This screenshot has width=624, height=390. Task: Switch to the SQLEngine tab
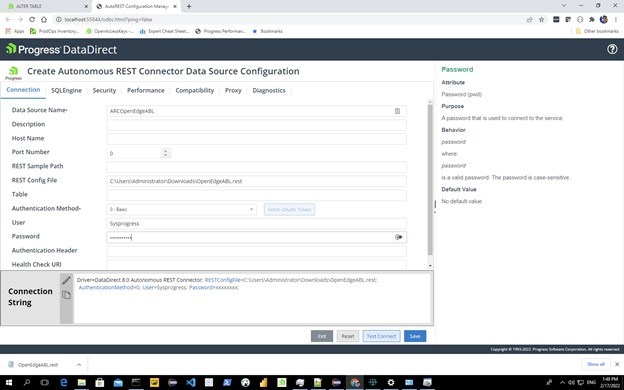66,90
